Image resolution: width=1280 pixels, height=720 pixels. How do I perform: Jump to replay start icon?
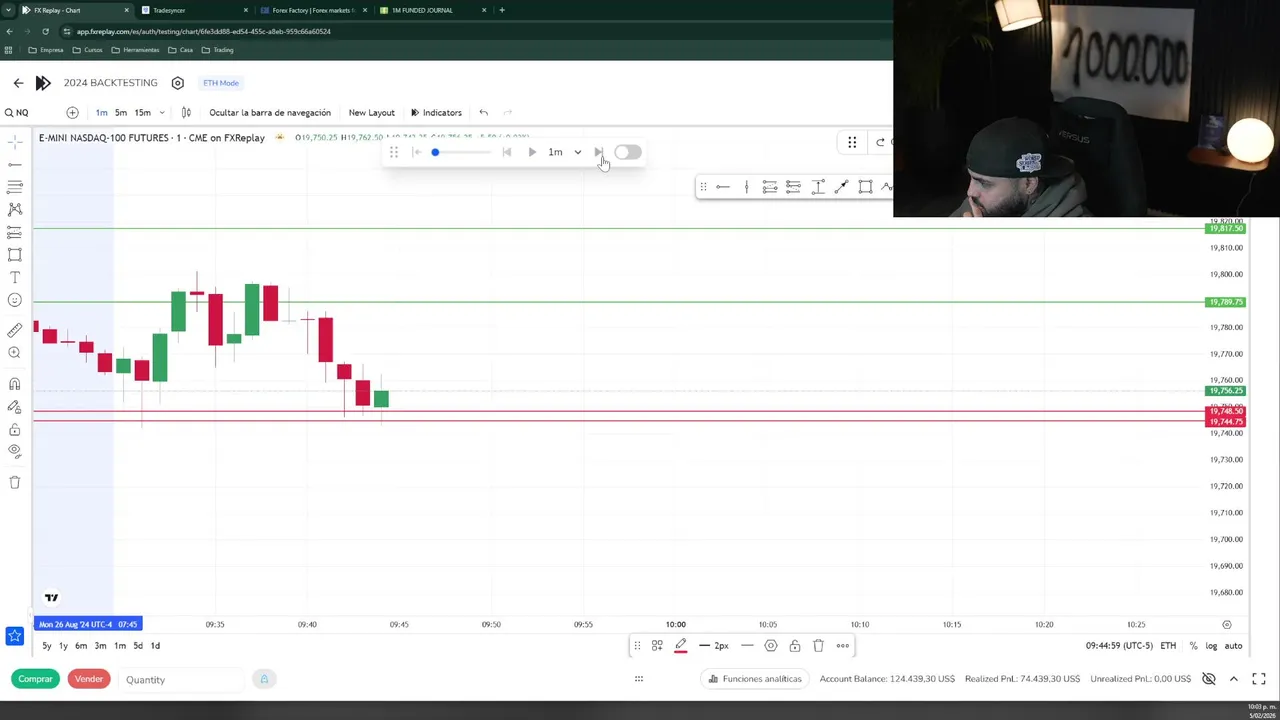pos(417,152)
